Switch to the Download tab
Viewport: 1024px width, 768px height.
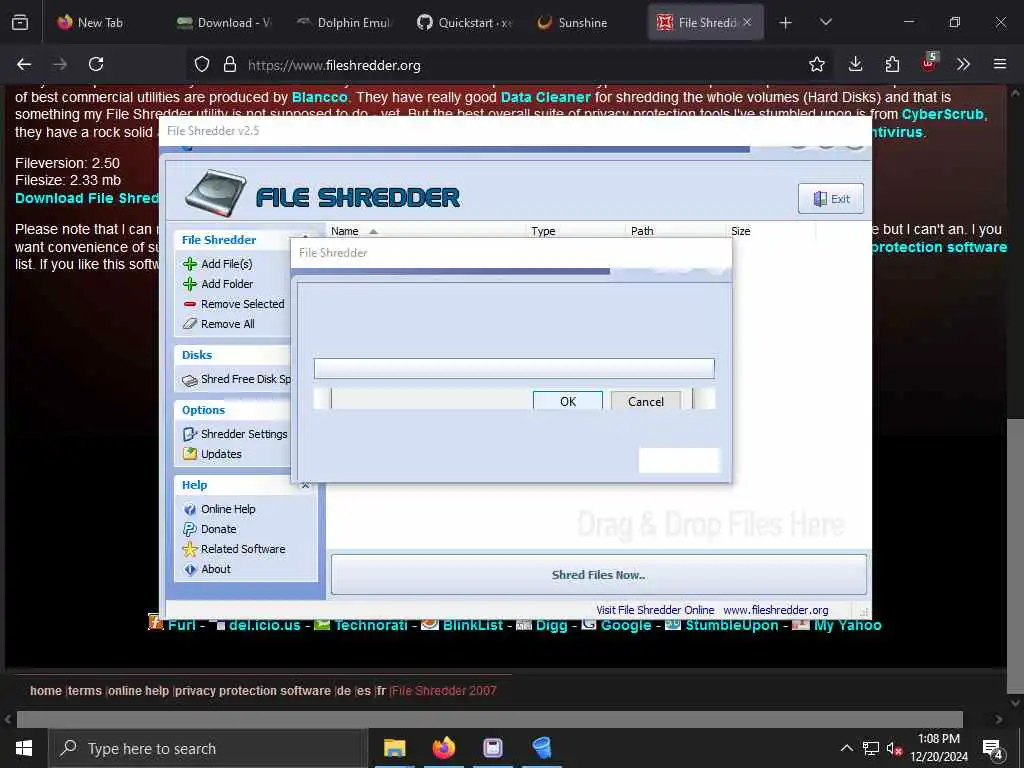(224, 22)
